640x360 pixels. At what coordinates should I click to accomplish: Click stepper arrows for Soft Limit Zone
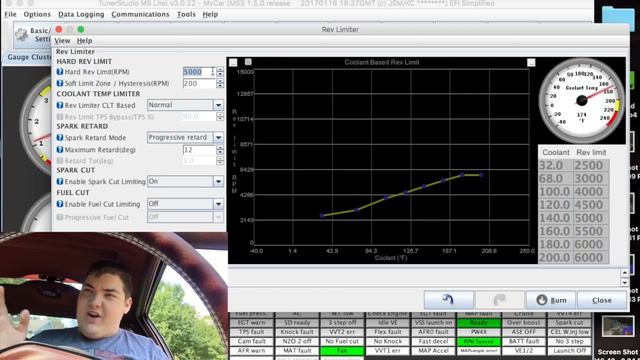click(x=220, y=83)
